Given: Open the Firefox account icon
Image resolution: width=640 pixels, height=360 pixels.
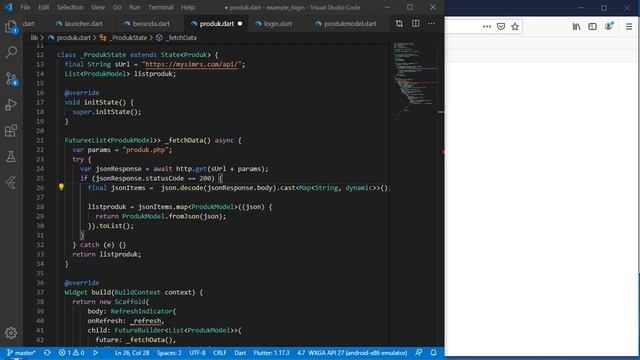Looking at the screenshot, I should (x=609, y=27).
